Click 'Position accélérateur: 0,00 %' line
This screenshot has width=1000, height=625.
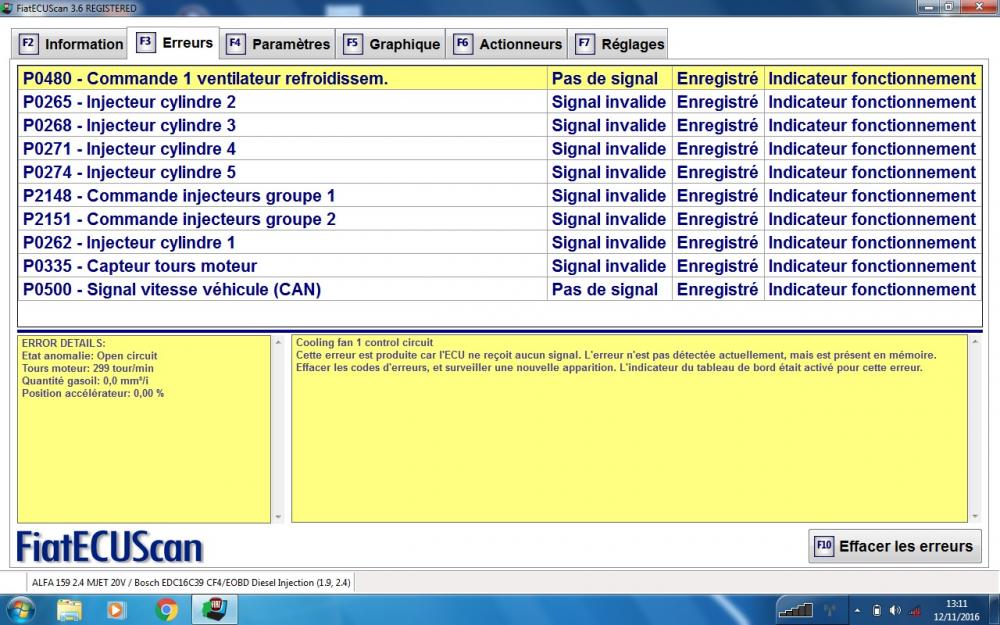[92, 393]
